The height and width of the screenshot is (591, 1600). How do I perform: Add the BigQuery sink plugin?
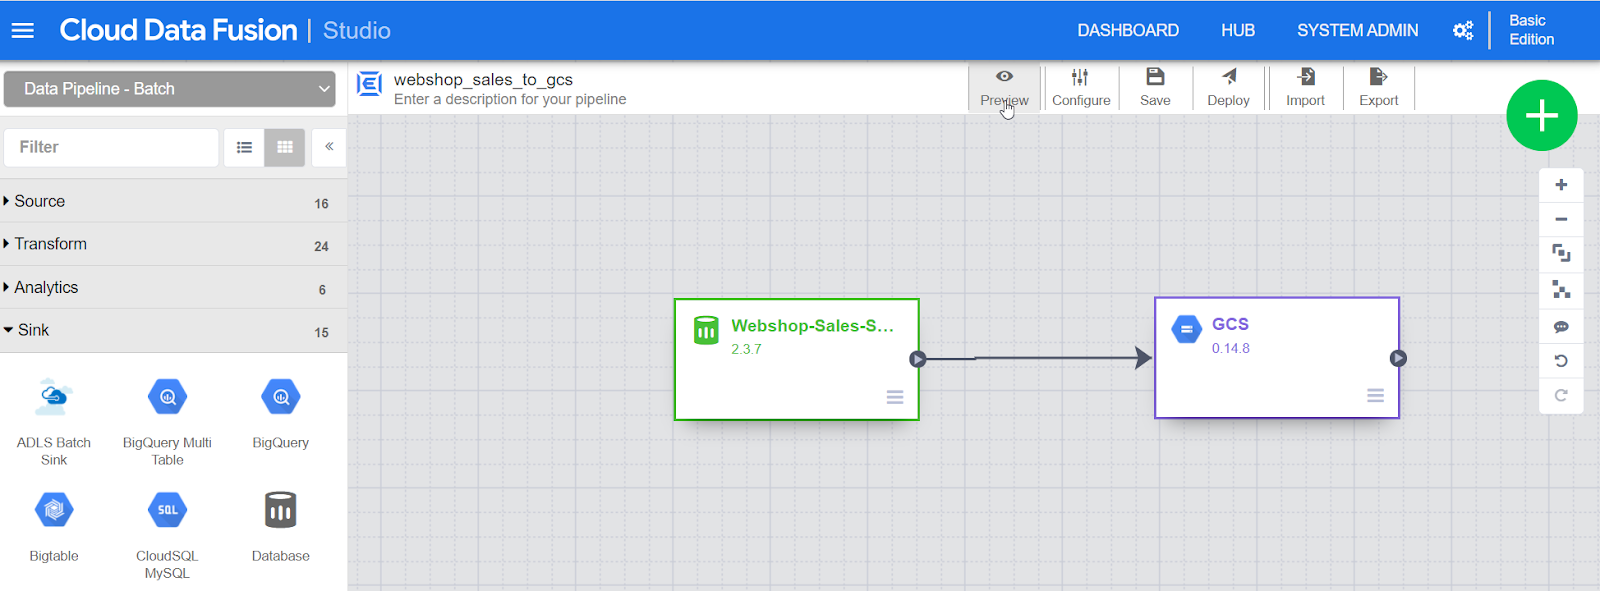point(281,413)
